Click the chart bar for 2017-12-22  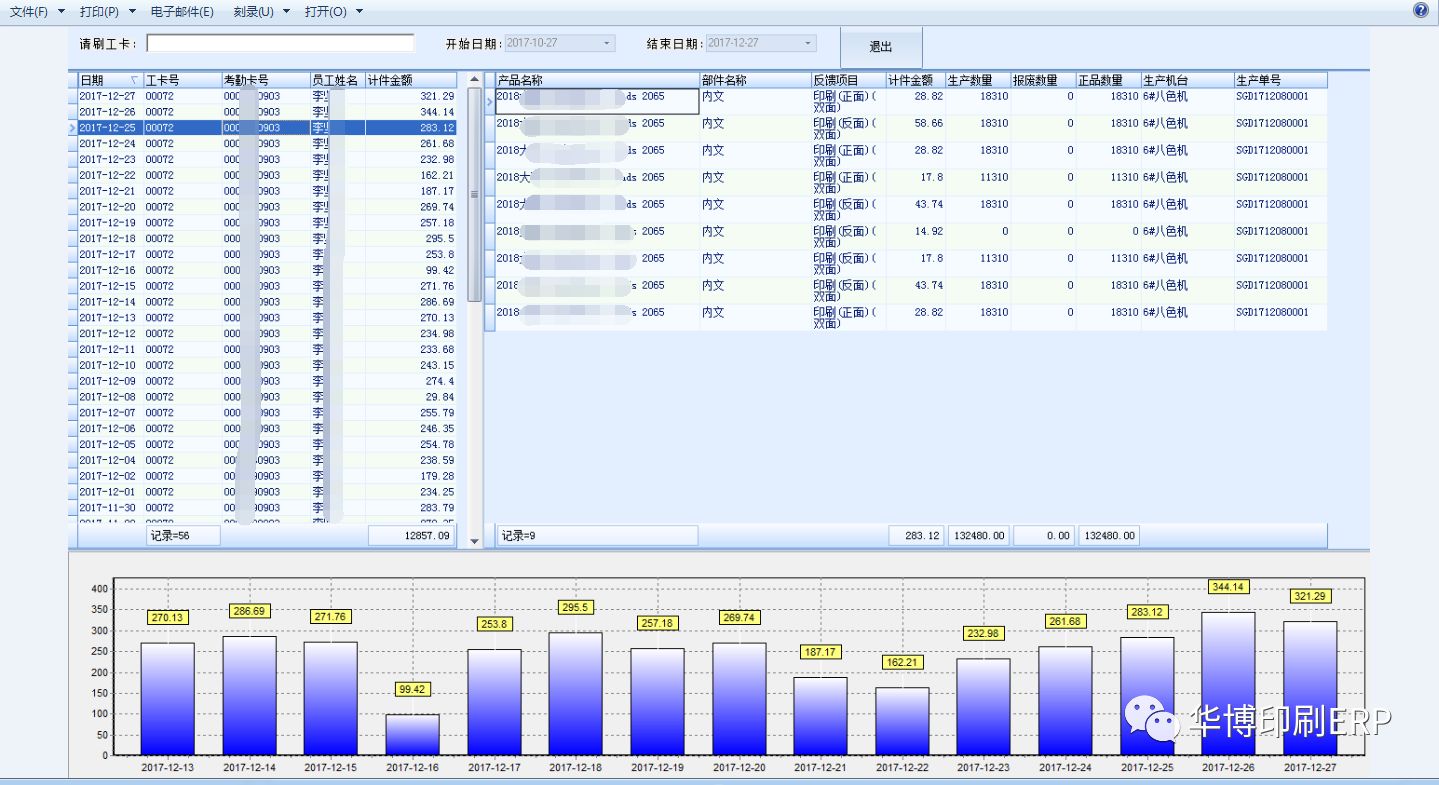(902, 721)
